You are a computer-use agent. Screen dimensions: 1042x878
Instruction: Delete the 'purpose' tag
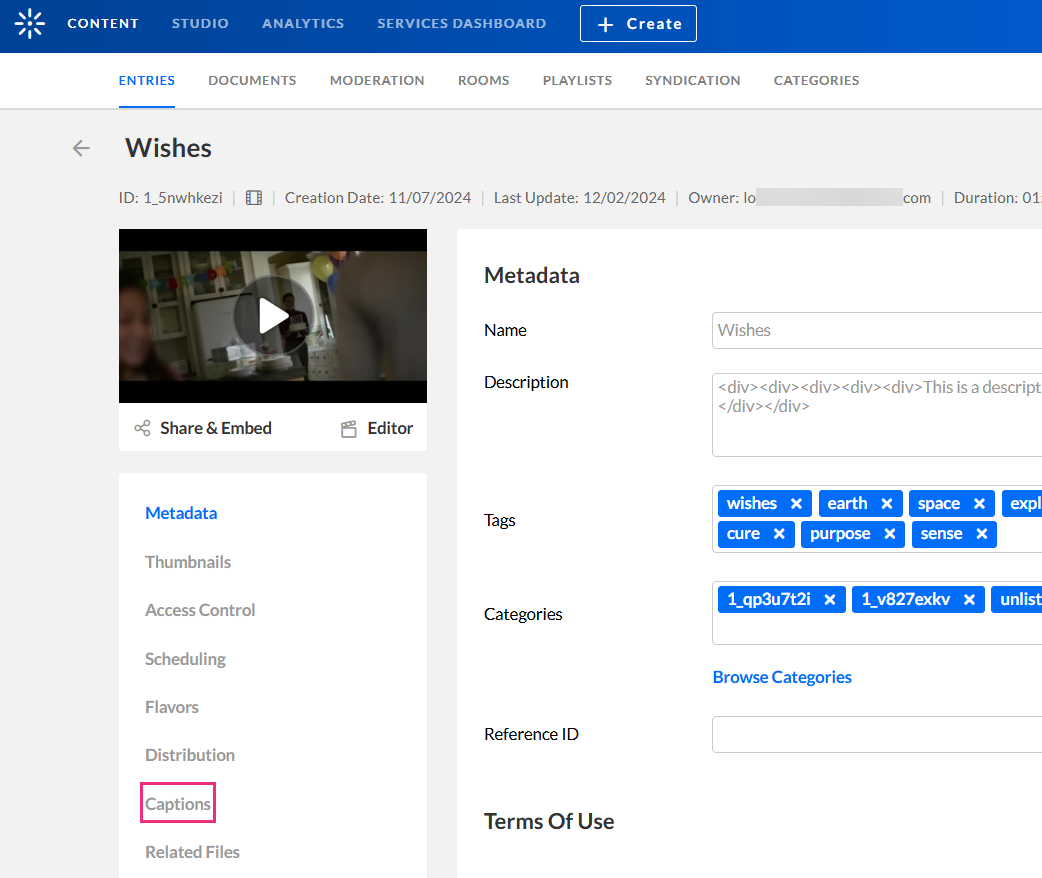(889, 534)
